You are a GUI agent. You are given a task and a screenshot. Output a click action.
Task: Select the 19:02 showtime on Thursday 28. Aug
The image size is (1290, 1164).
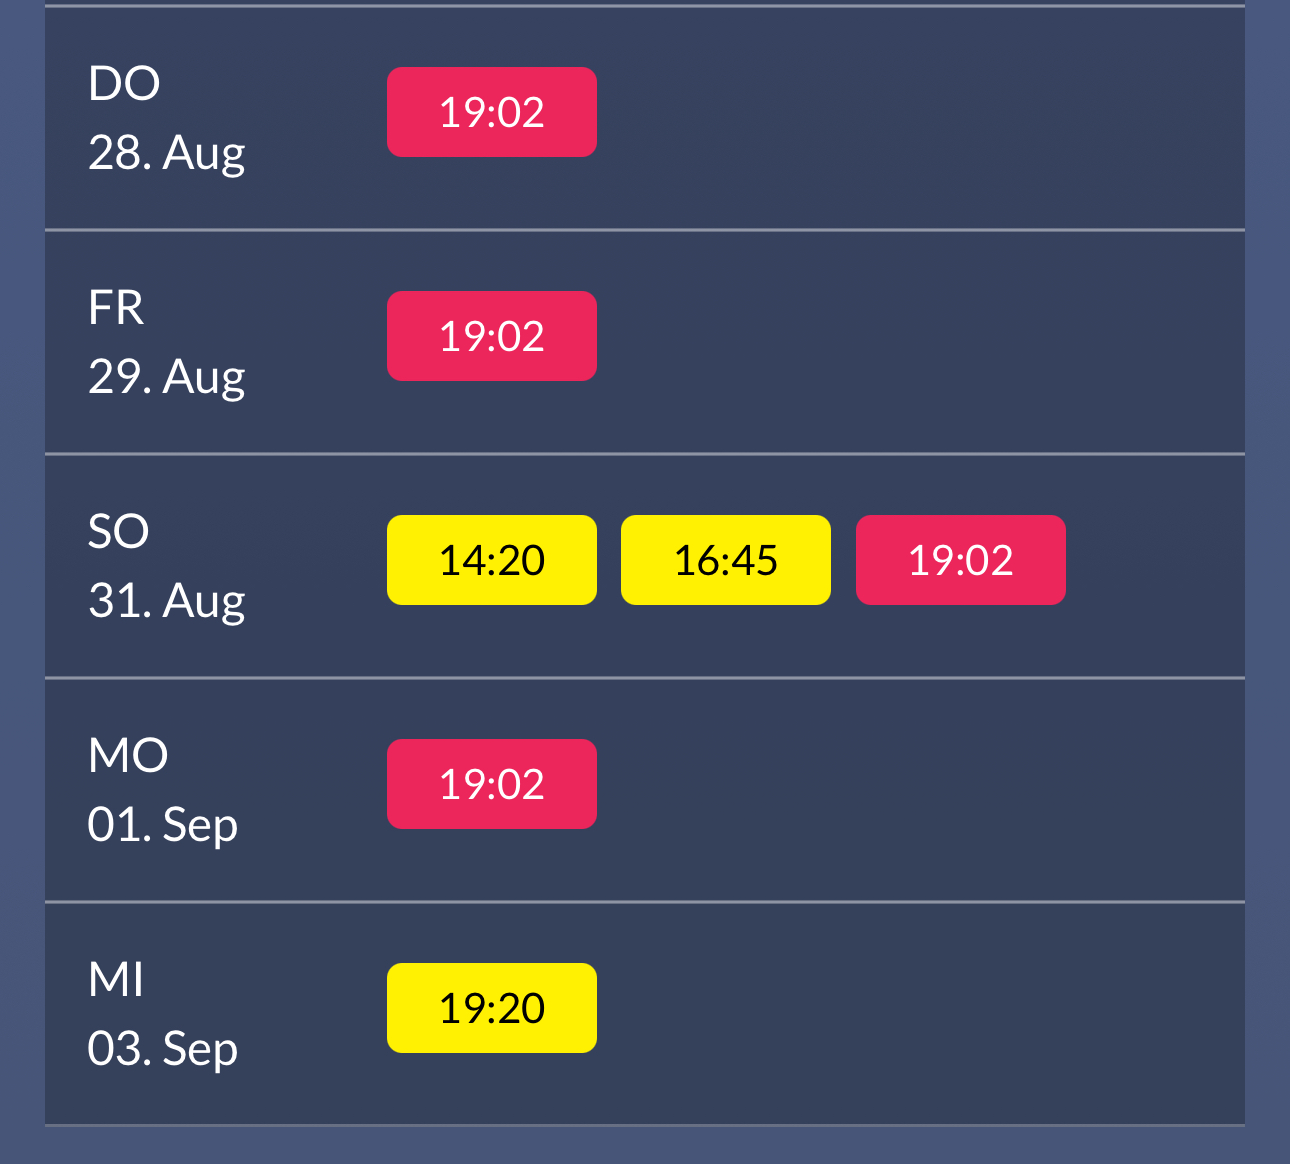pos(492,112)
